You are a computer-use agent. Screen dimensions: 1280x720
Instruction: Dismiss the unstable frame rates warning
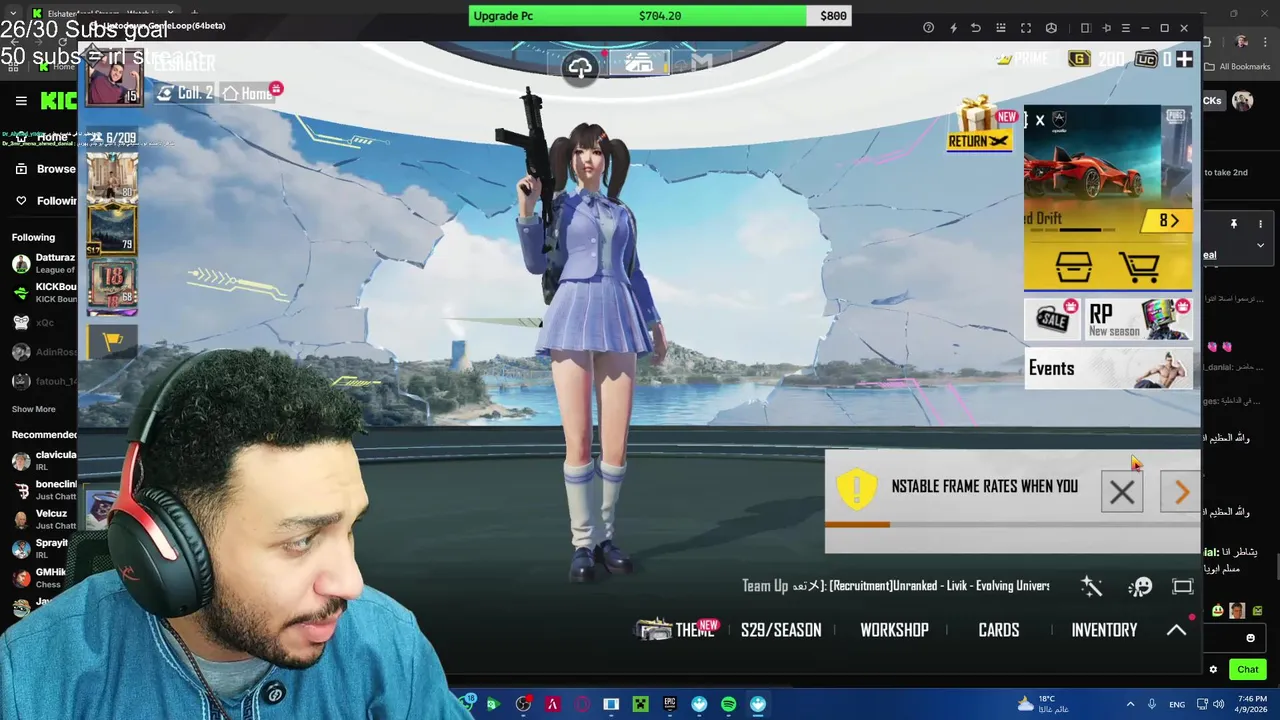tap(1122, 492)
